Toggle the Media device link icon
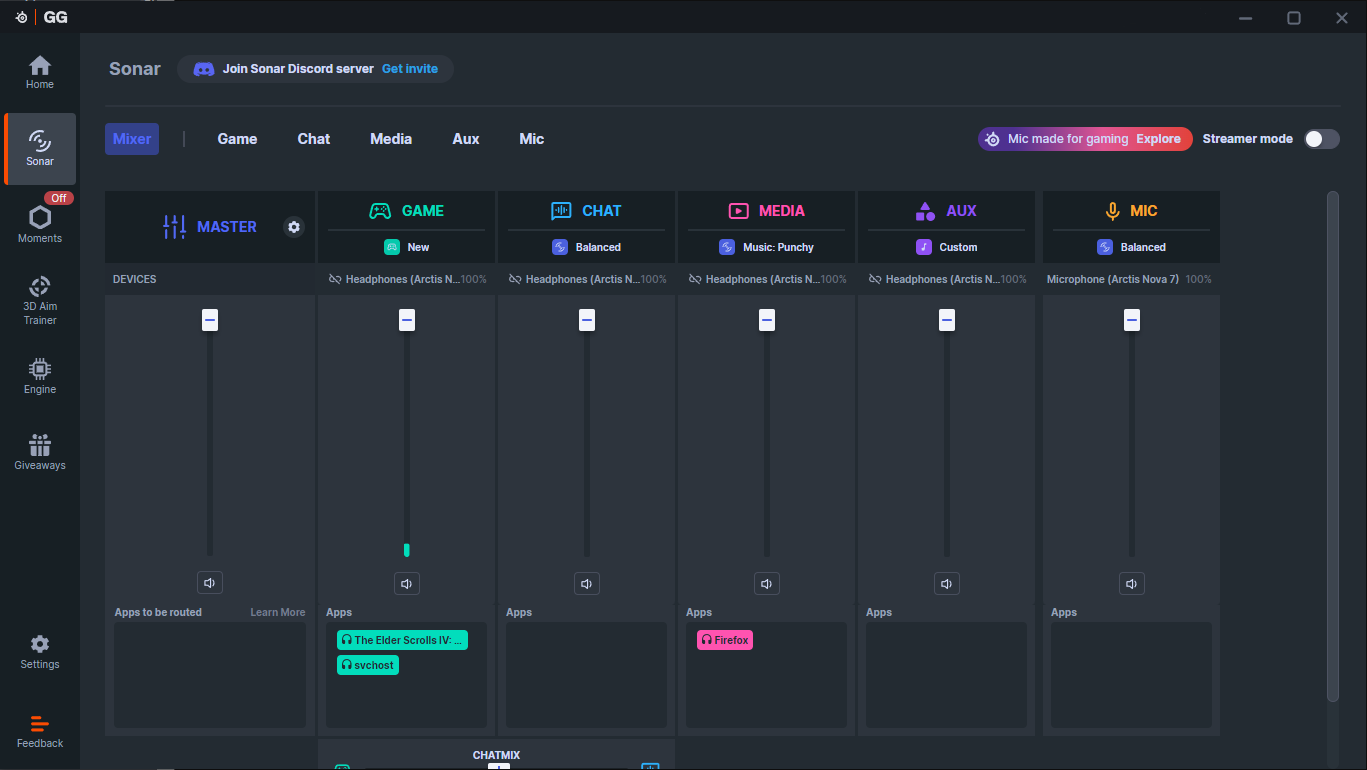1367x770 pixels. coord(695,279)
